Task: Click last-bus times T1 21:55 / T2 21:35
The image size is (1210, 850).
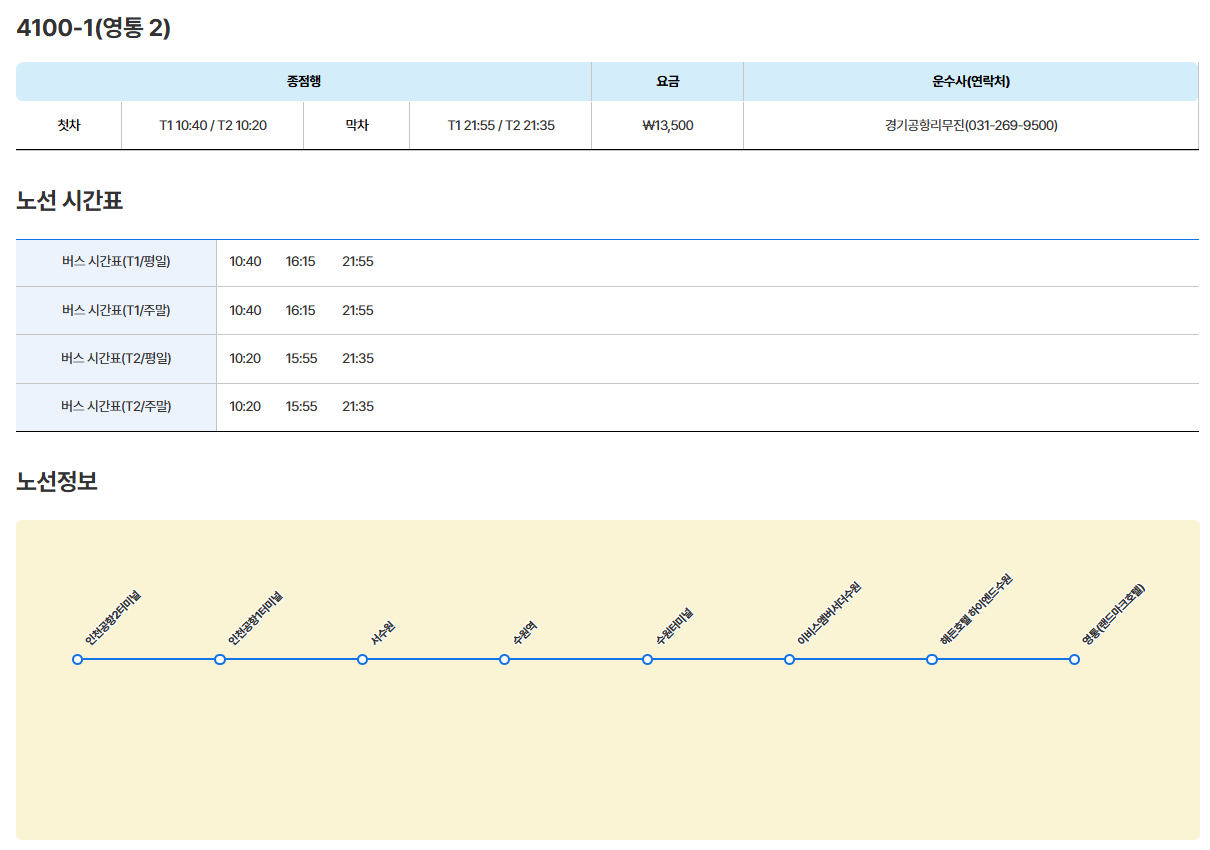Action: point(501,125)
